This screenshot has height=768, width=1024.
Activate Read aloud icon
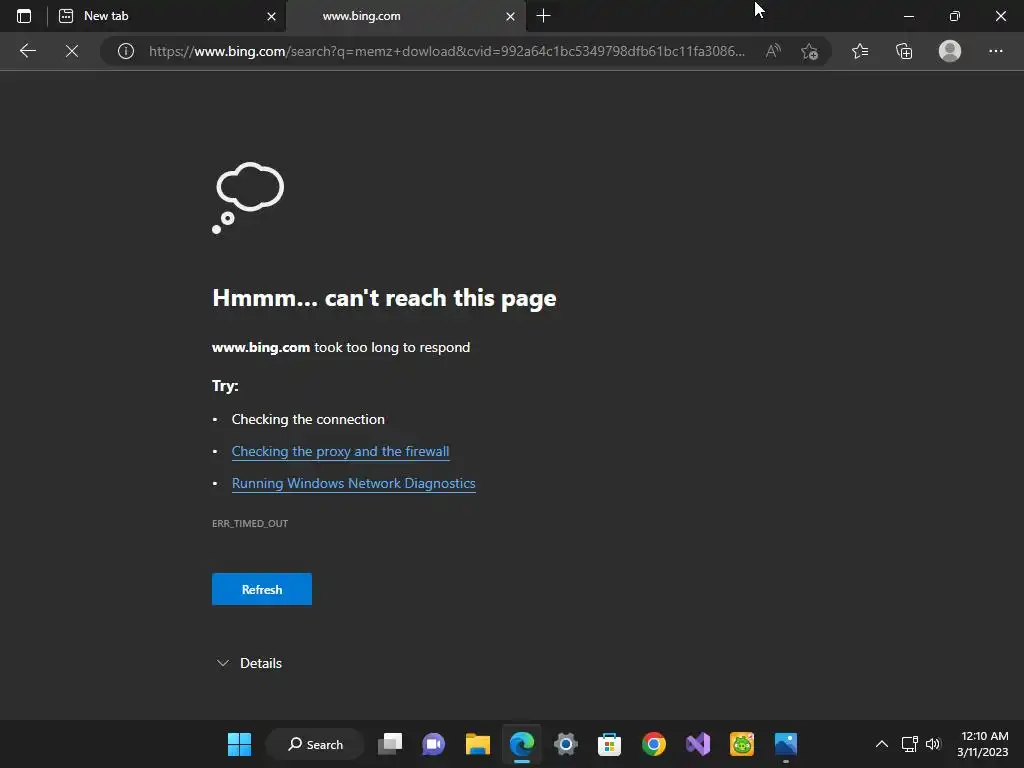pyautogui.click(x=773, y=51)
